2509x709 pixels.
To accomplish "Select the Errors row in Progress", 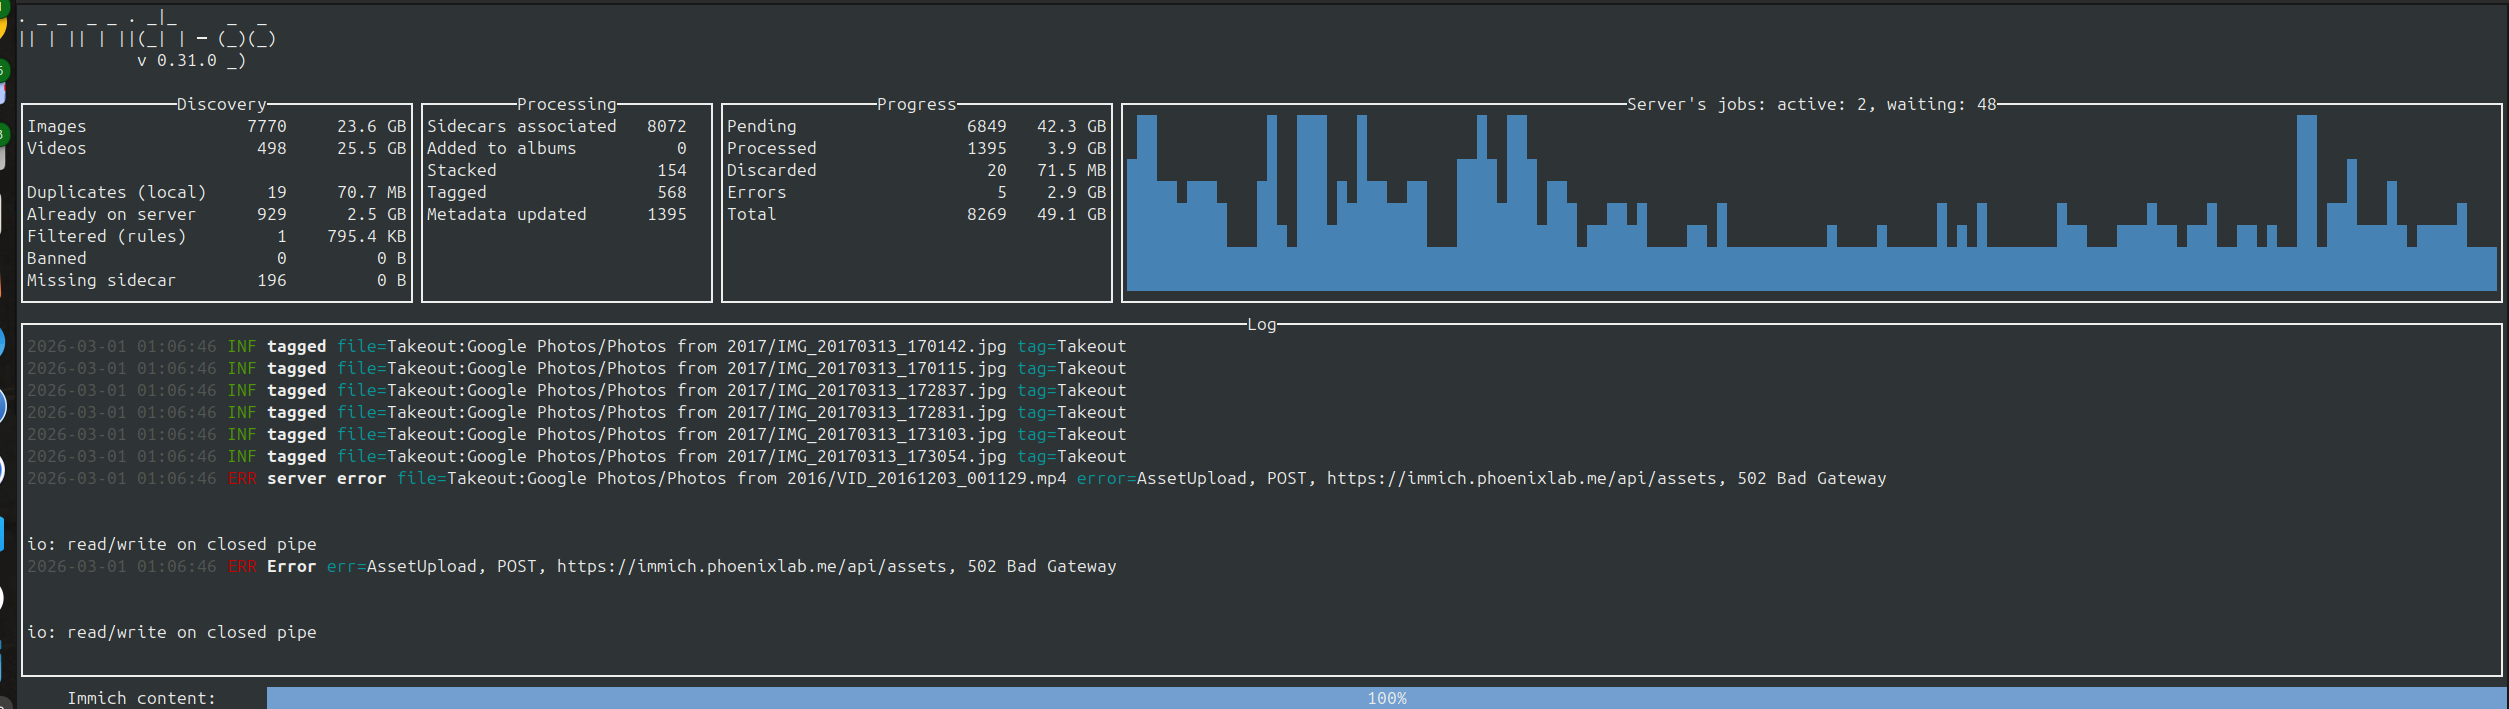I will [x=916, y=192].
